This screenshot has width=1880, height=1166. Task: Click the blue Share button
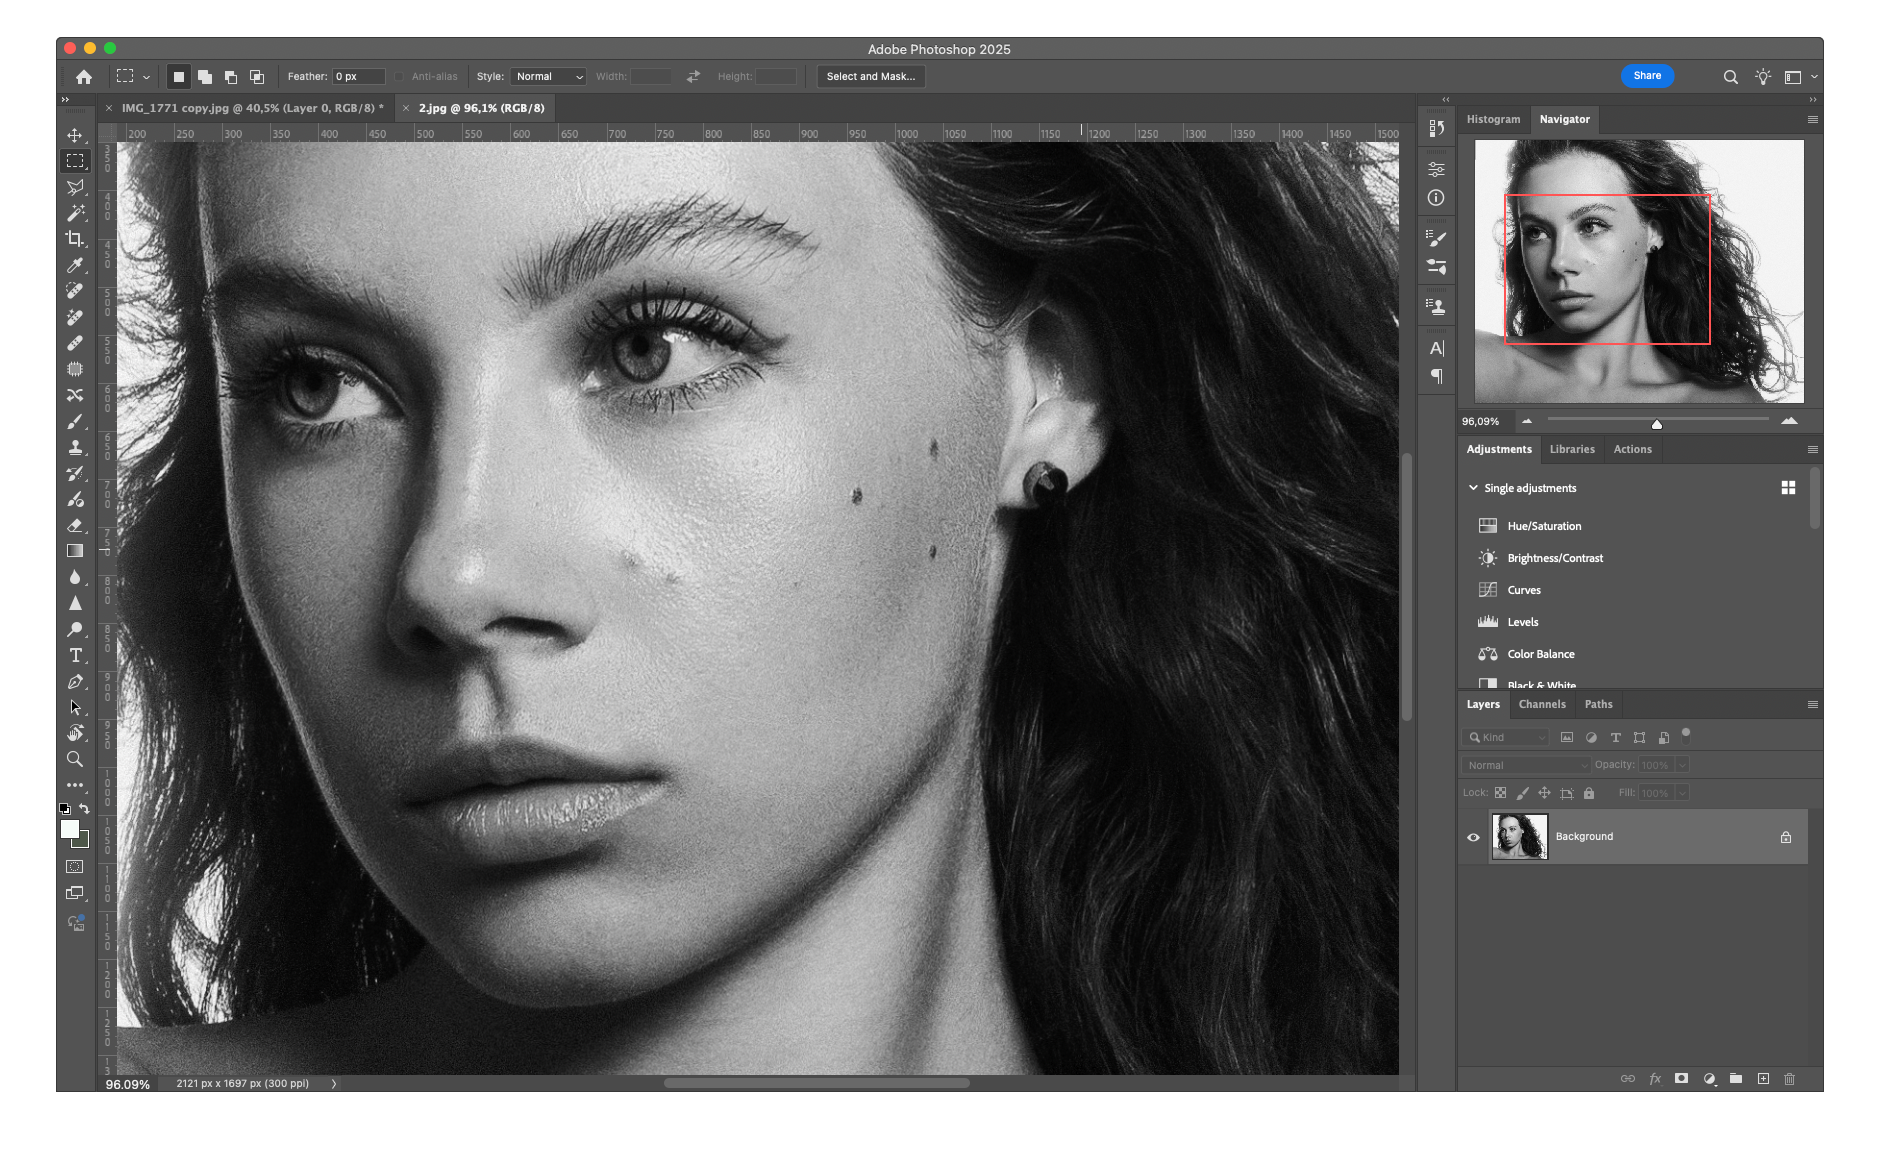(x=1647, y=76)
